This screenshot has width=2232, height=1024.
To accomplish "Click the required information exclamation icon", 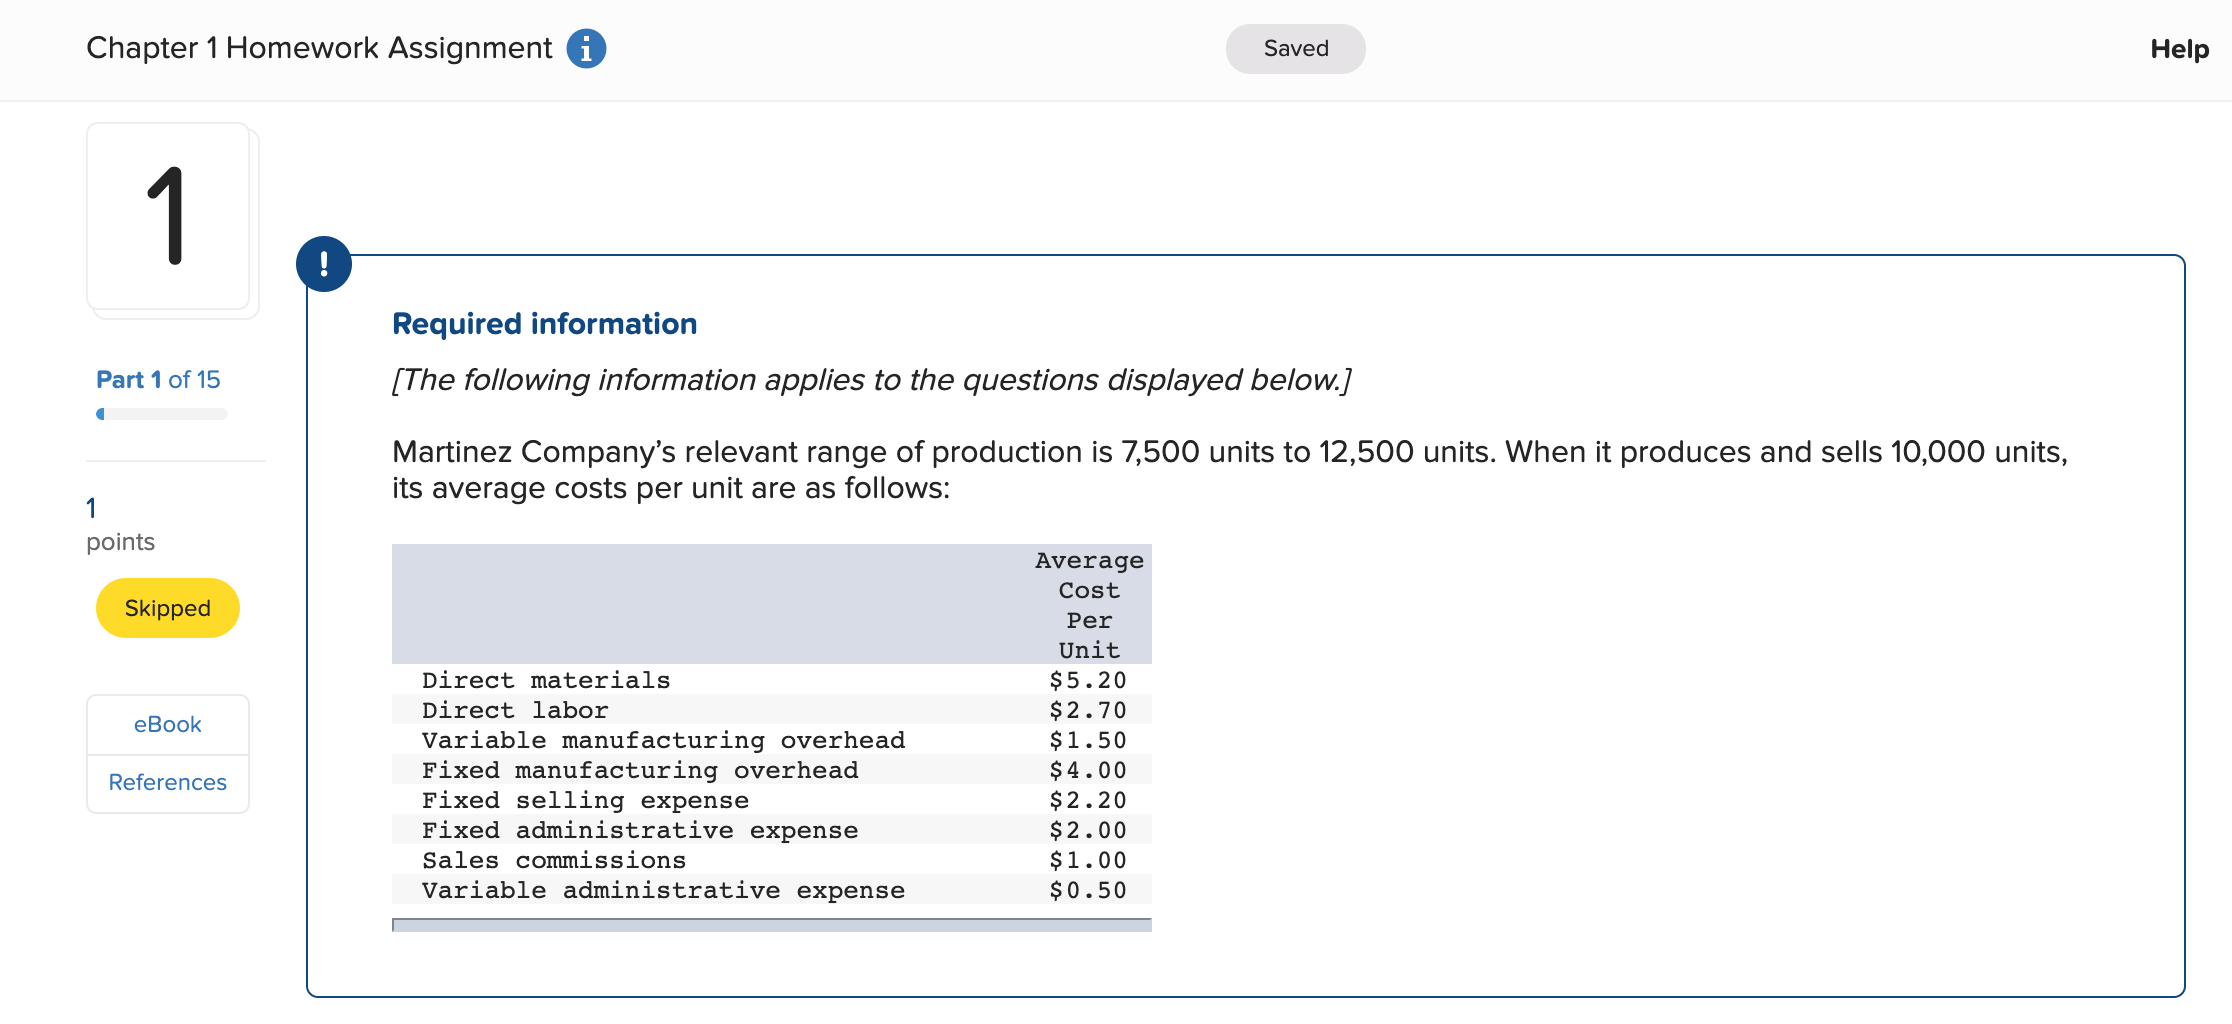I will [324, 264].
